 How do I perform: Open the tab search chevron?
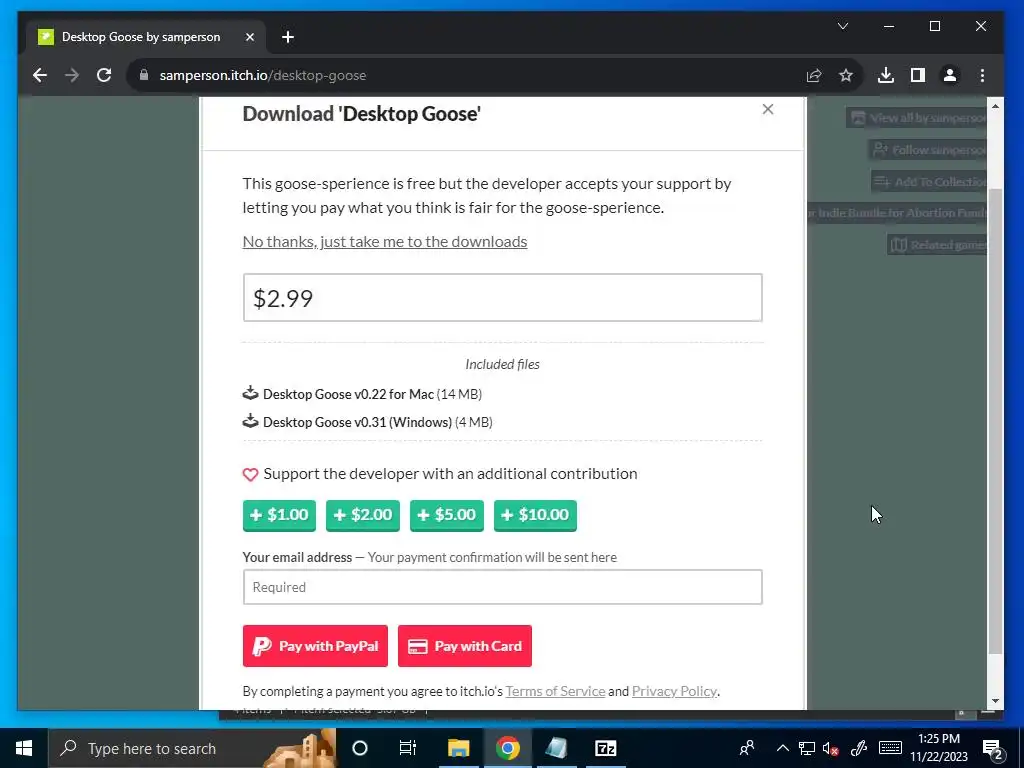tap(843, 26)
